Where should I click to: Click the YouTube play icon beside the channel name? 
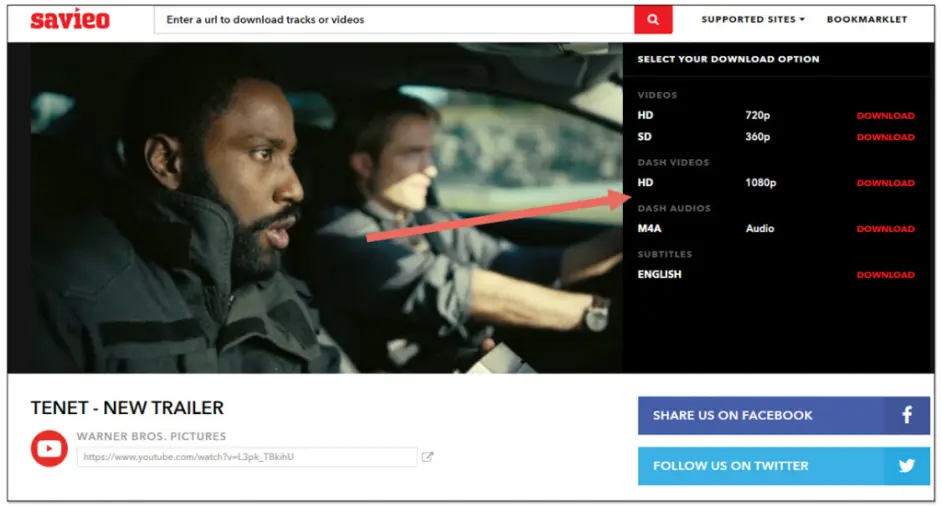(x=49, y=448)
